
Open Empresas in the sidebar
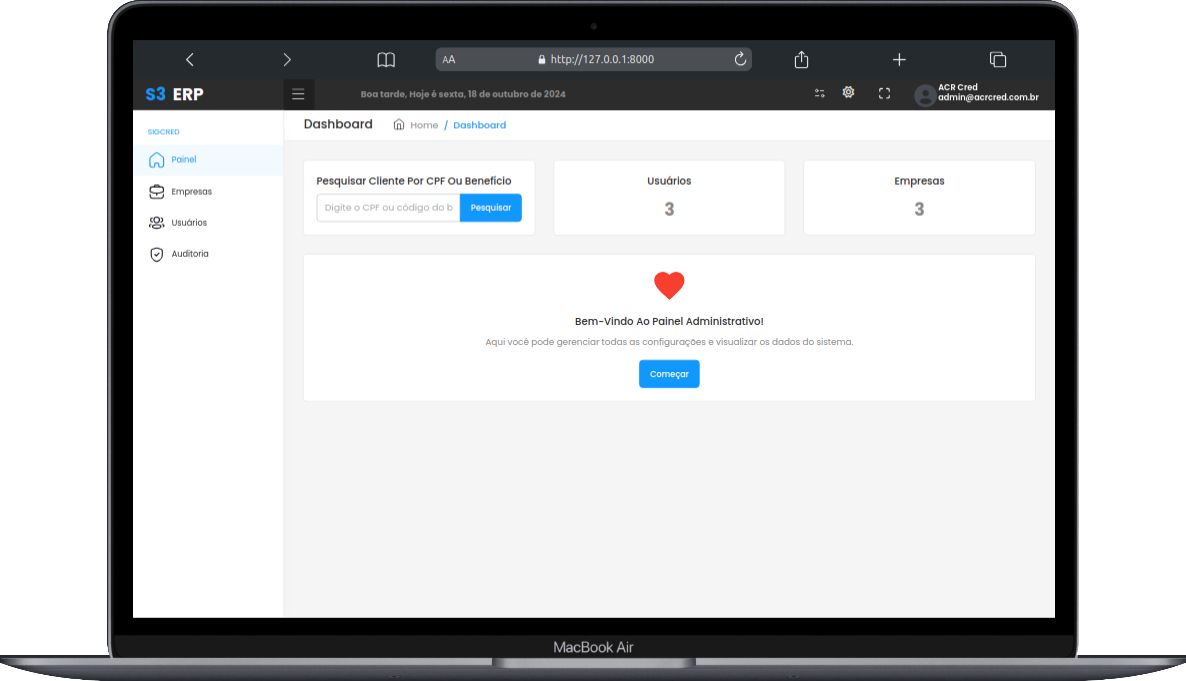tap(208, 191)
